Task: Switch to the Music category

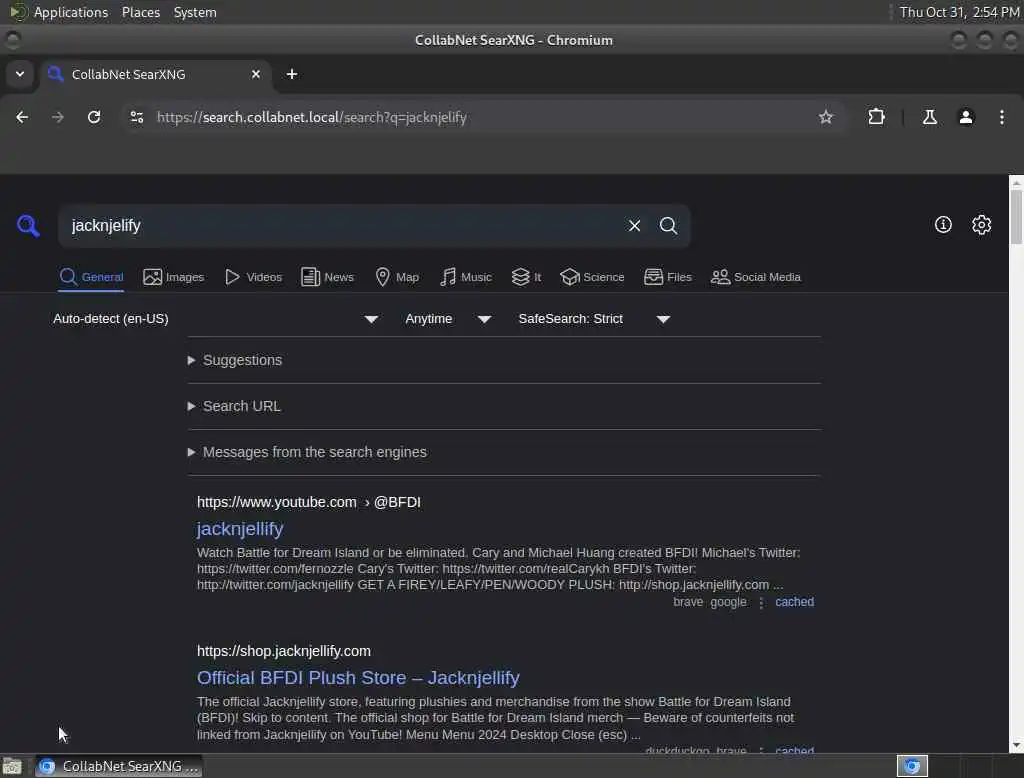Action: point(466,277)
